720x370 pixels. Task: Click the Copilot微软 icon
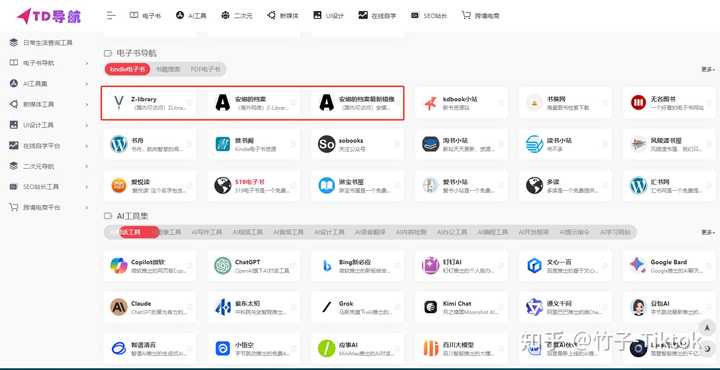tap(119, 266)
